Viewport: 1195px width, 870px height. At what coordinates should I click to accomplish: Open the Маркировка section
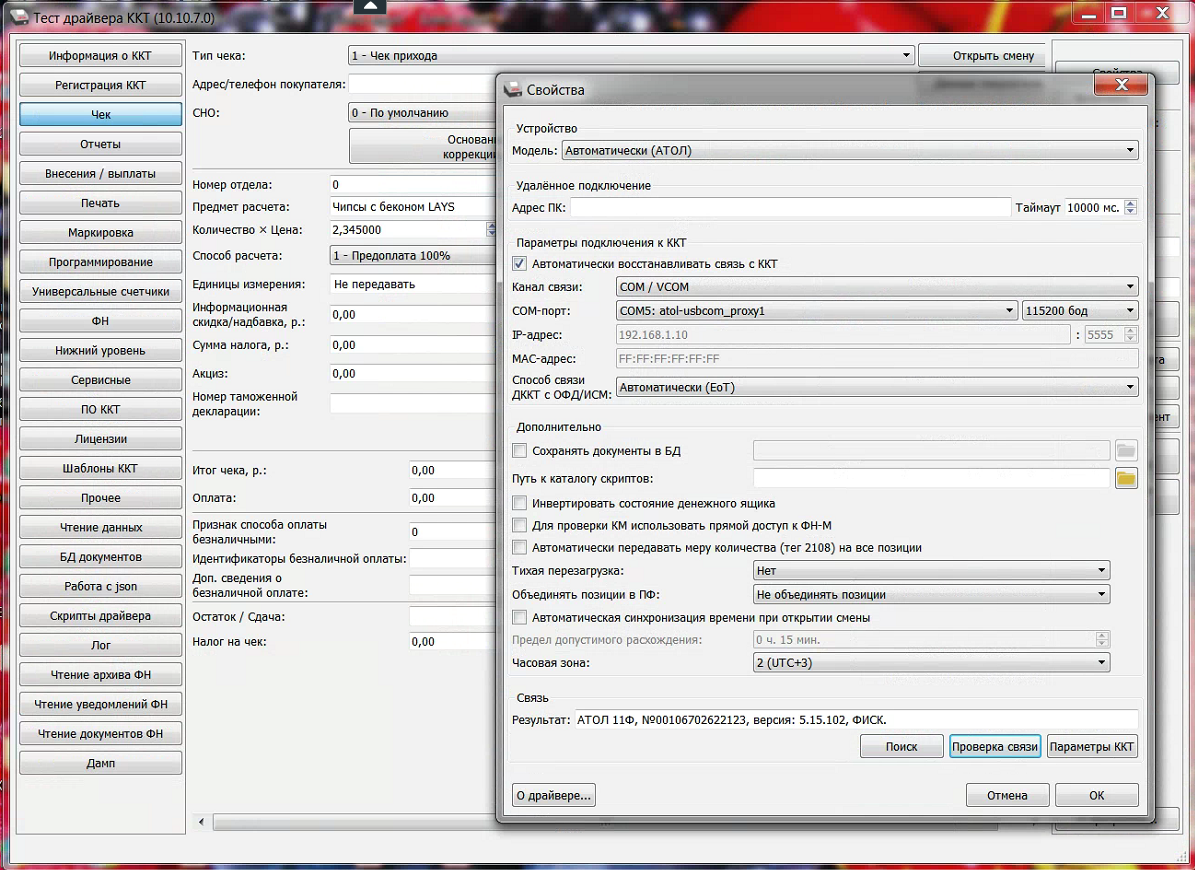[x=101, y=232]
